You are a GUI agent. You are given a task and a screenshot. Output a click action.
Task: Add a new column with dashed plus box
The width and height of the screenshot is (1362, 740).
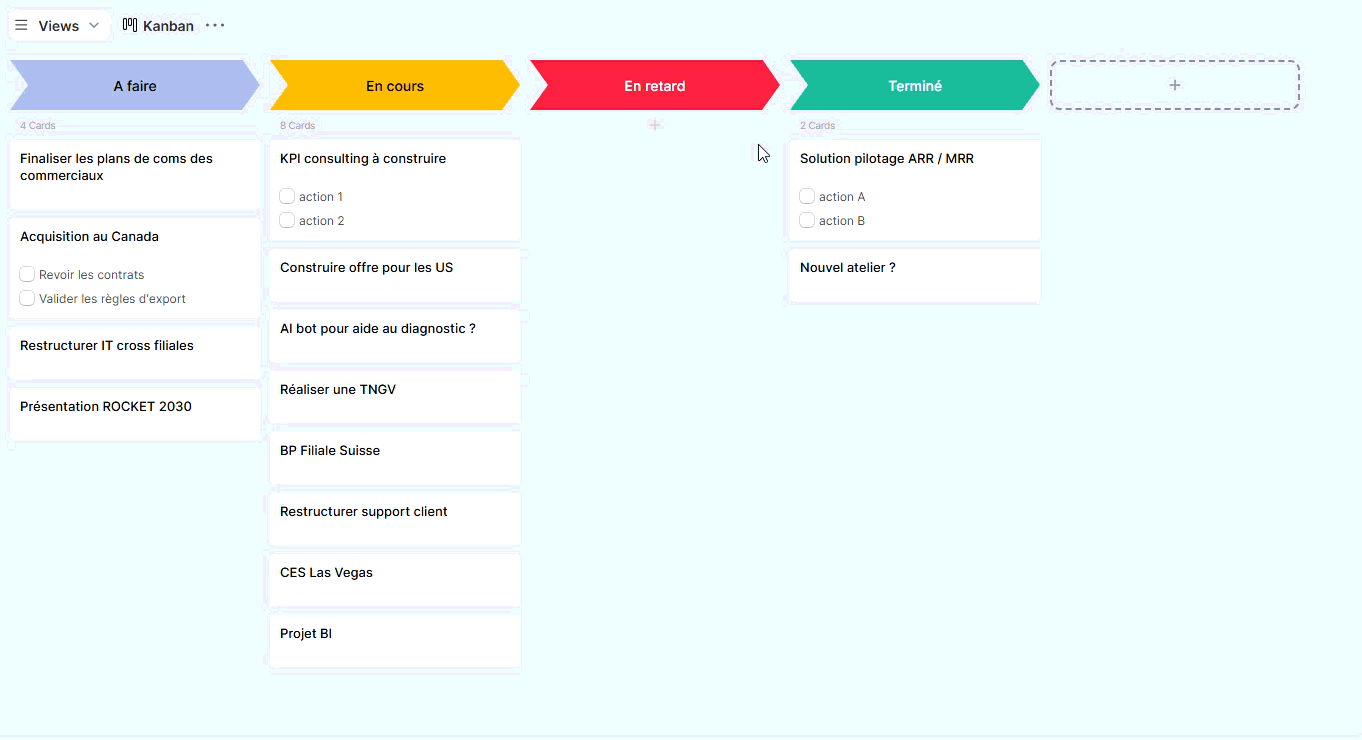[x=1174, y=85]
